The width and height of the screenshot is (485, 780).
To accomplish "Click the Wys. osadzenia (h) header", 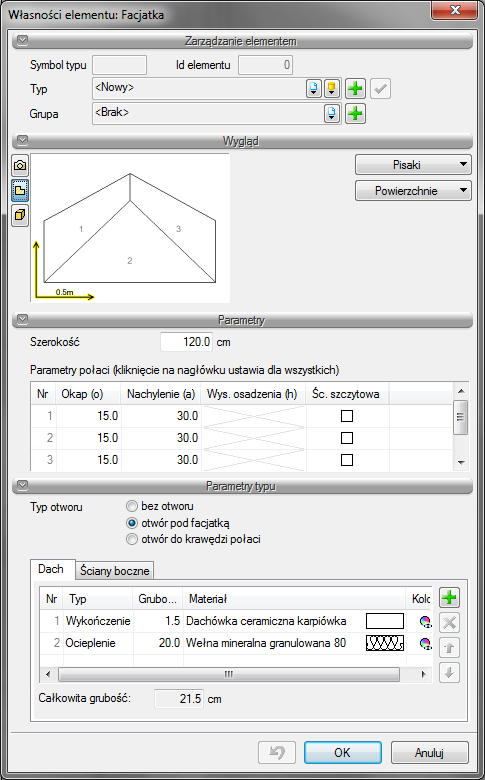I will coord(253,394).
